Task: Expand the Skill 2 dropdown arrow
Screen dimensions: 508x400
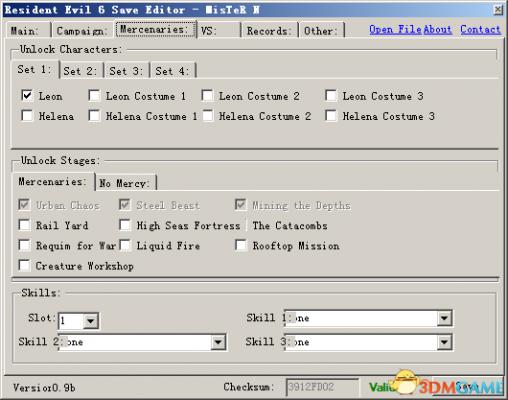Action: [x=218, y=342]
